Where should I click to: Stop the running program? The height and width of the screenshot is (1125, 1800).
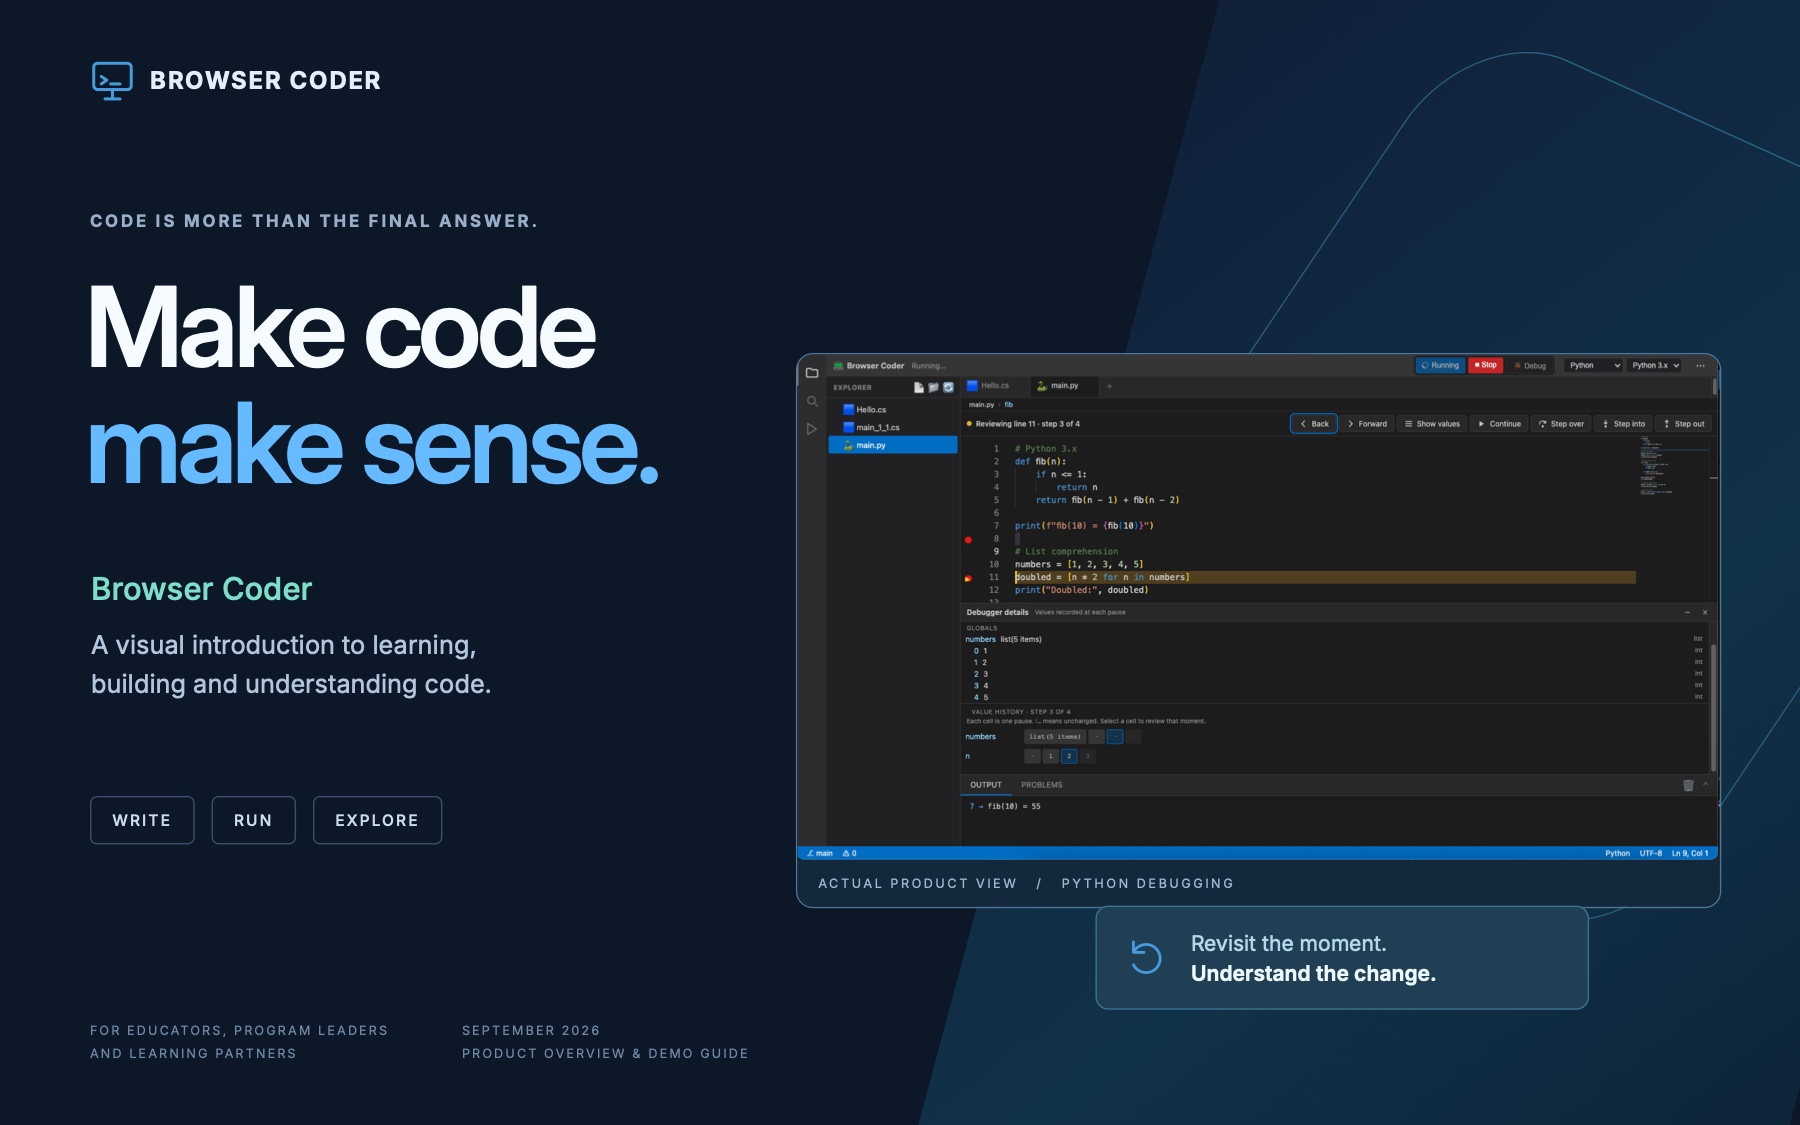[1486, 366]
